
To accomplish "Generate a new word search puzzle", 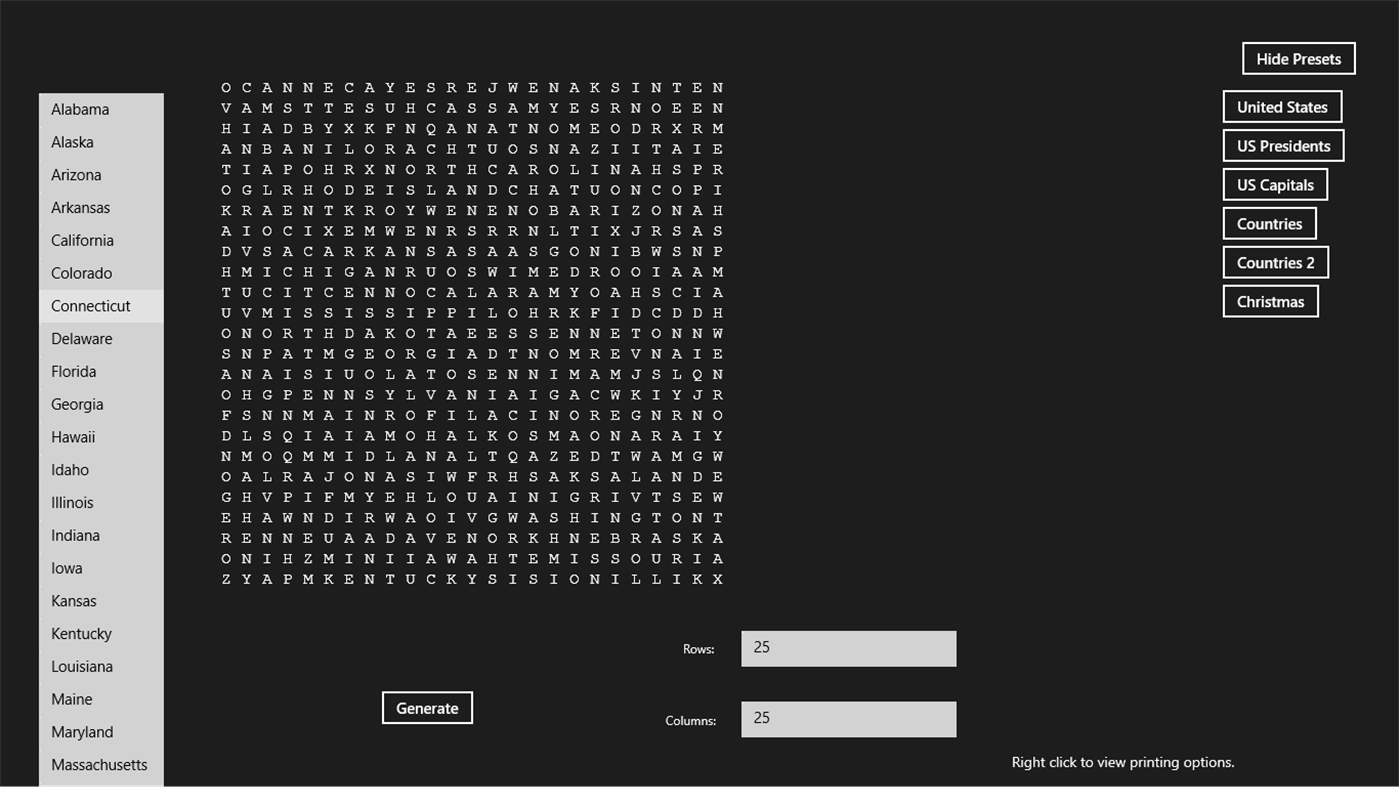I will (x=426, y=707).
